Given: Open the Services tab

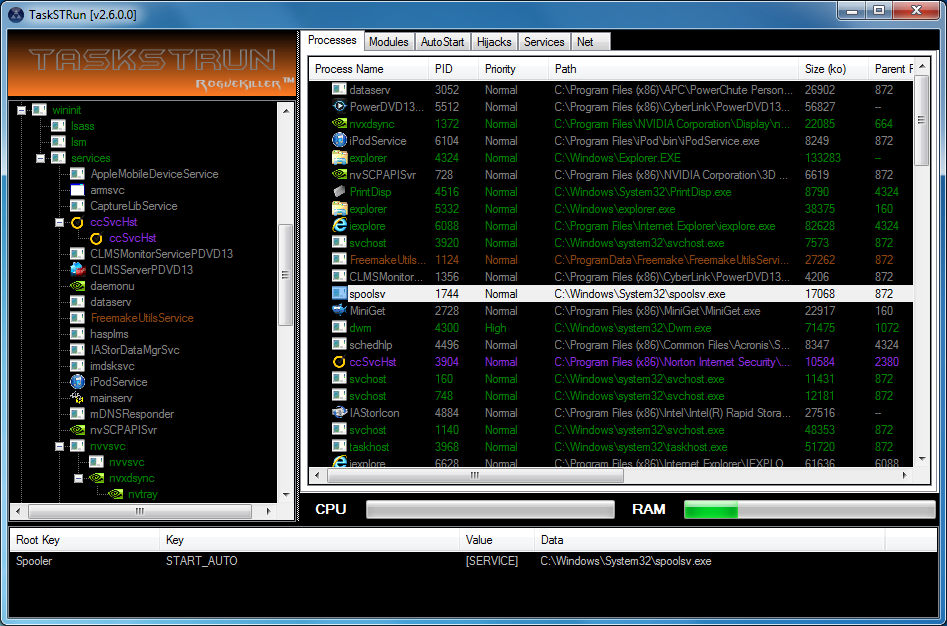Looking at the screenshot, I should [x=544, y=42].
